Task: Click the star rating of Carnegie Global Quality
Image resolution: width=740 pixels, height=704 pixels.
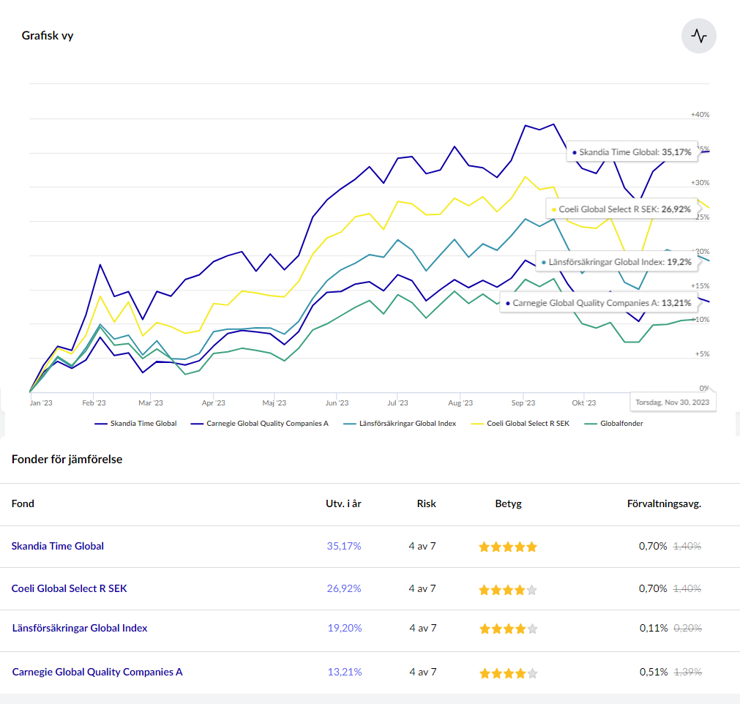Action: [x=508, y=673]
